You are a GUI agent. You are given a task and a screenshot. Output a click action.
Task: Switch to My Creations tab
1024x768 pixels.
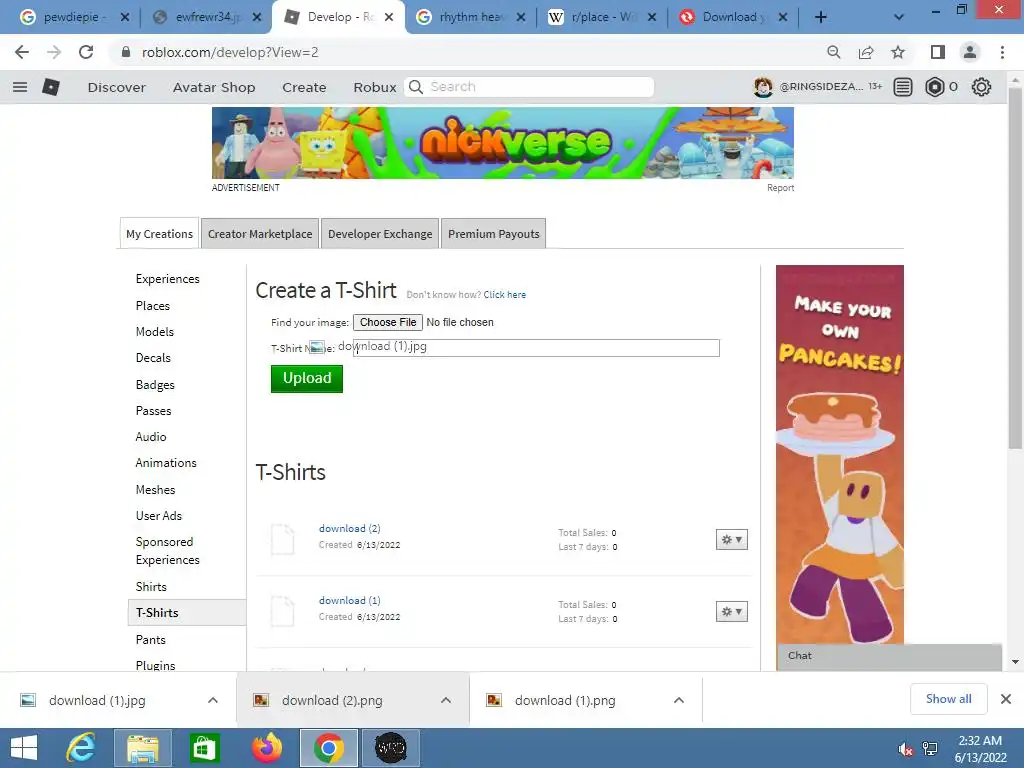click(159, 234)
